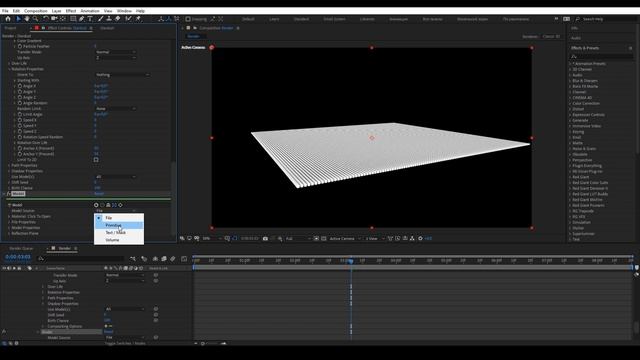
Task: Click the leftmost icon in viewer bottom bar
Action: (182, 238)
